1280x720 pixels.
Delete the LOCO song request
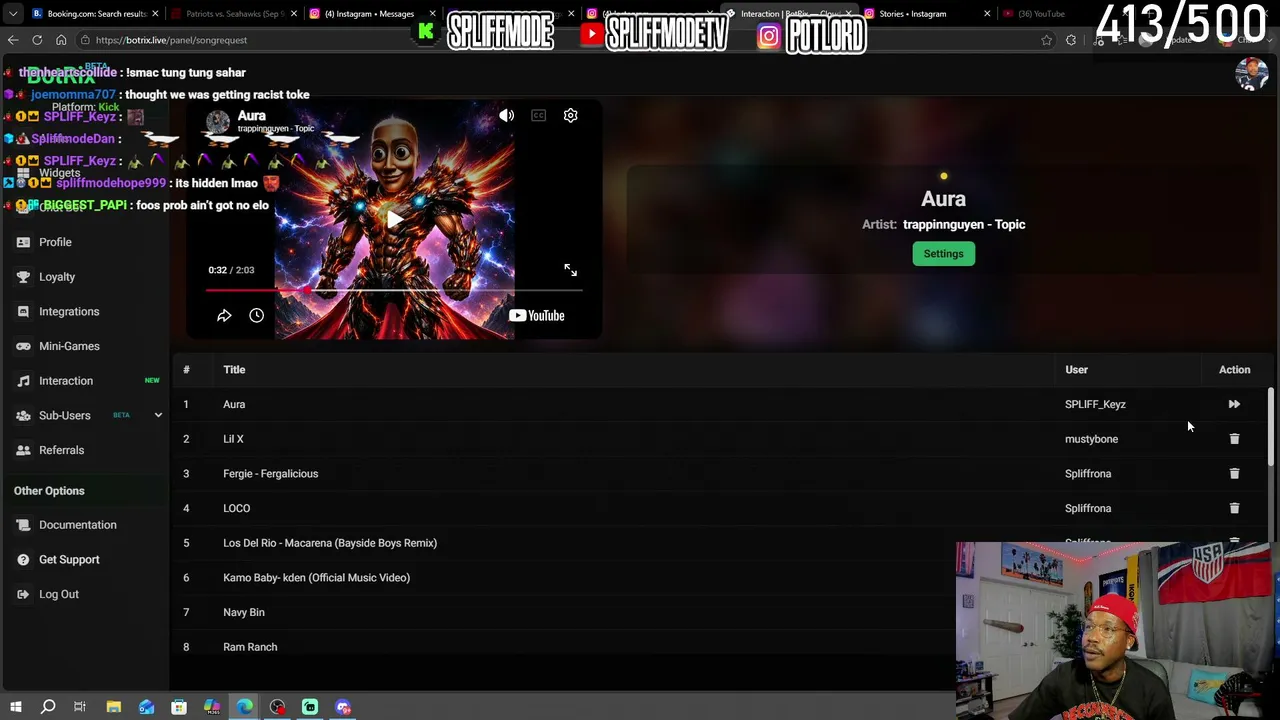(x=1234, y=508)
